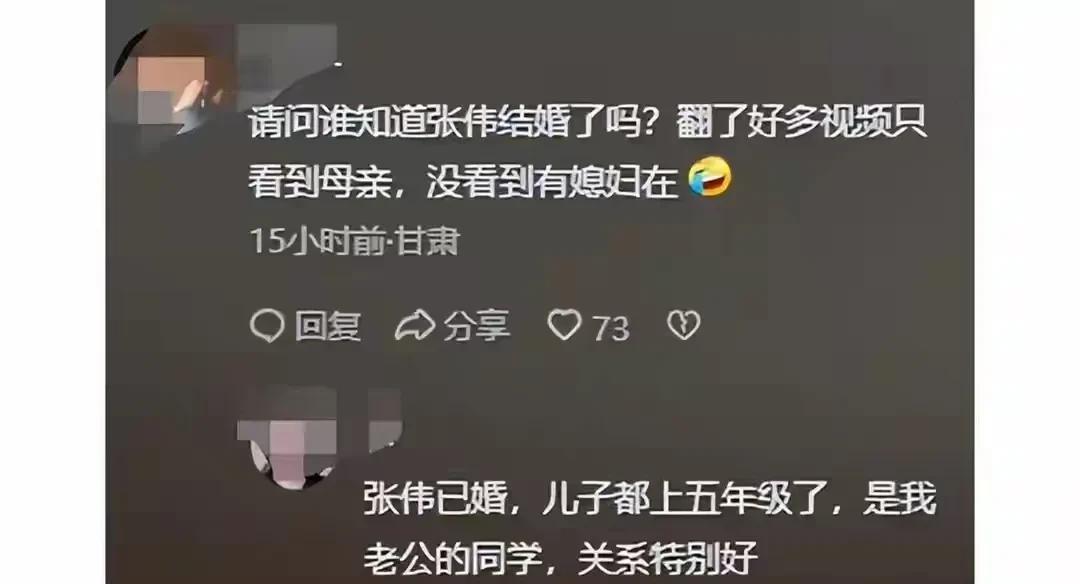Tap the phrase 翻了好多视频只

800,123
